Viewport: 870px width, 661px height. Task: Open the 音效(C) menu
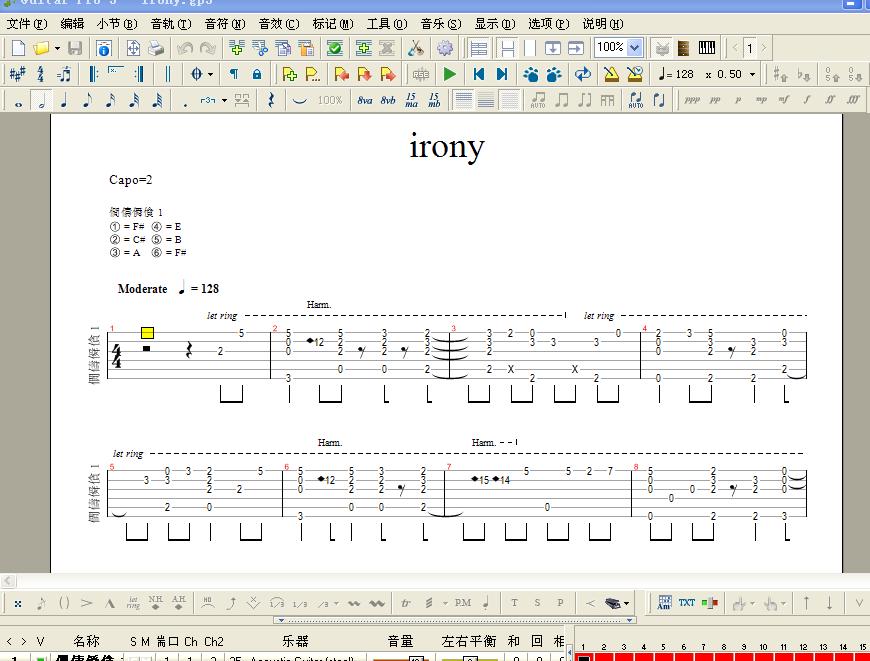(279, 24)
